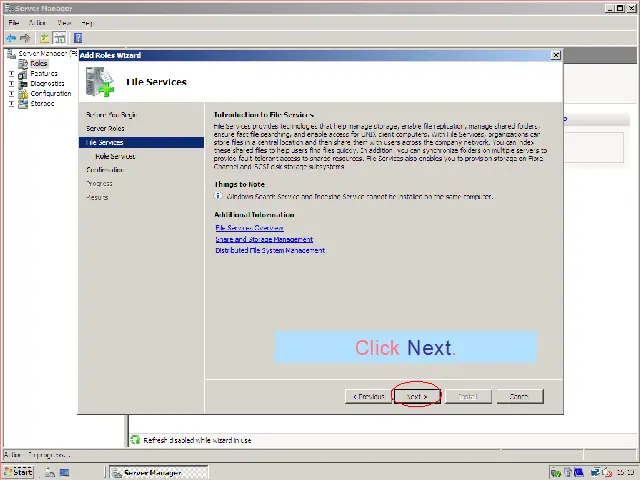Toggle the Show/Hide Console Tree toolbar icon
The height and width of the screenshot is (480, 640).
click(60, 38)
